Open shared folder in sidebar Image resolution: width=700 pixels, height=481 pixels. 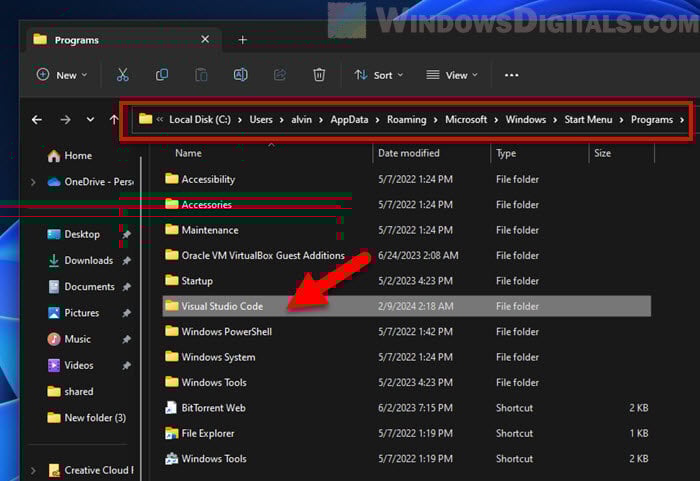71,392
